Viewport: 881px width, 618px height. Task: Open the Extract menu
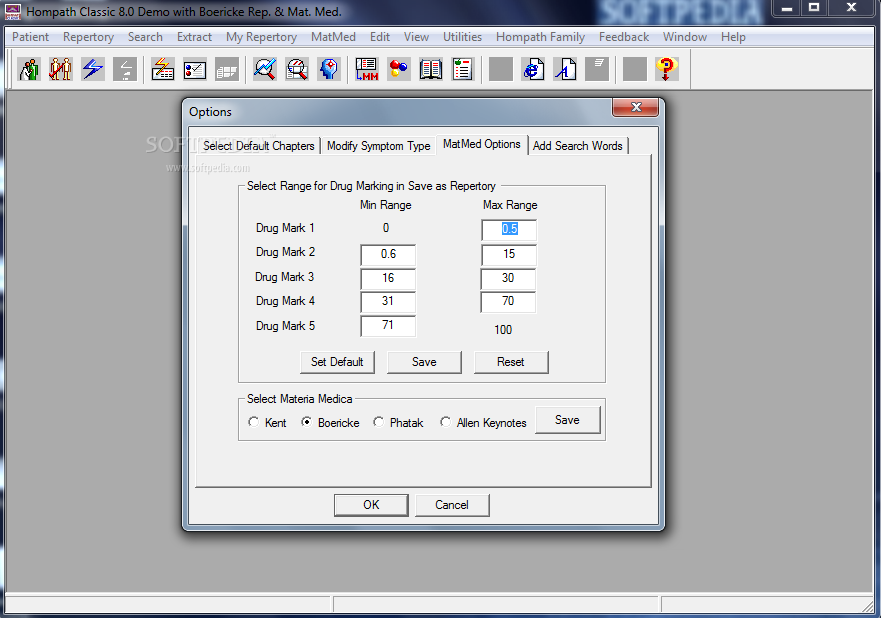(x=194, y=37)
